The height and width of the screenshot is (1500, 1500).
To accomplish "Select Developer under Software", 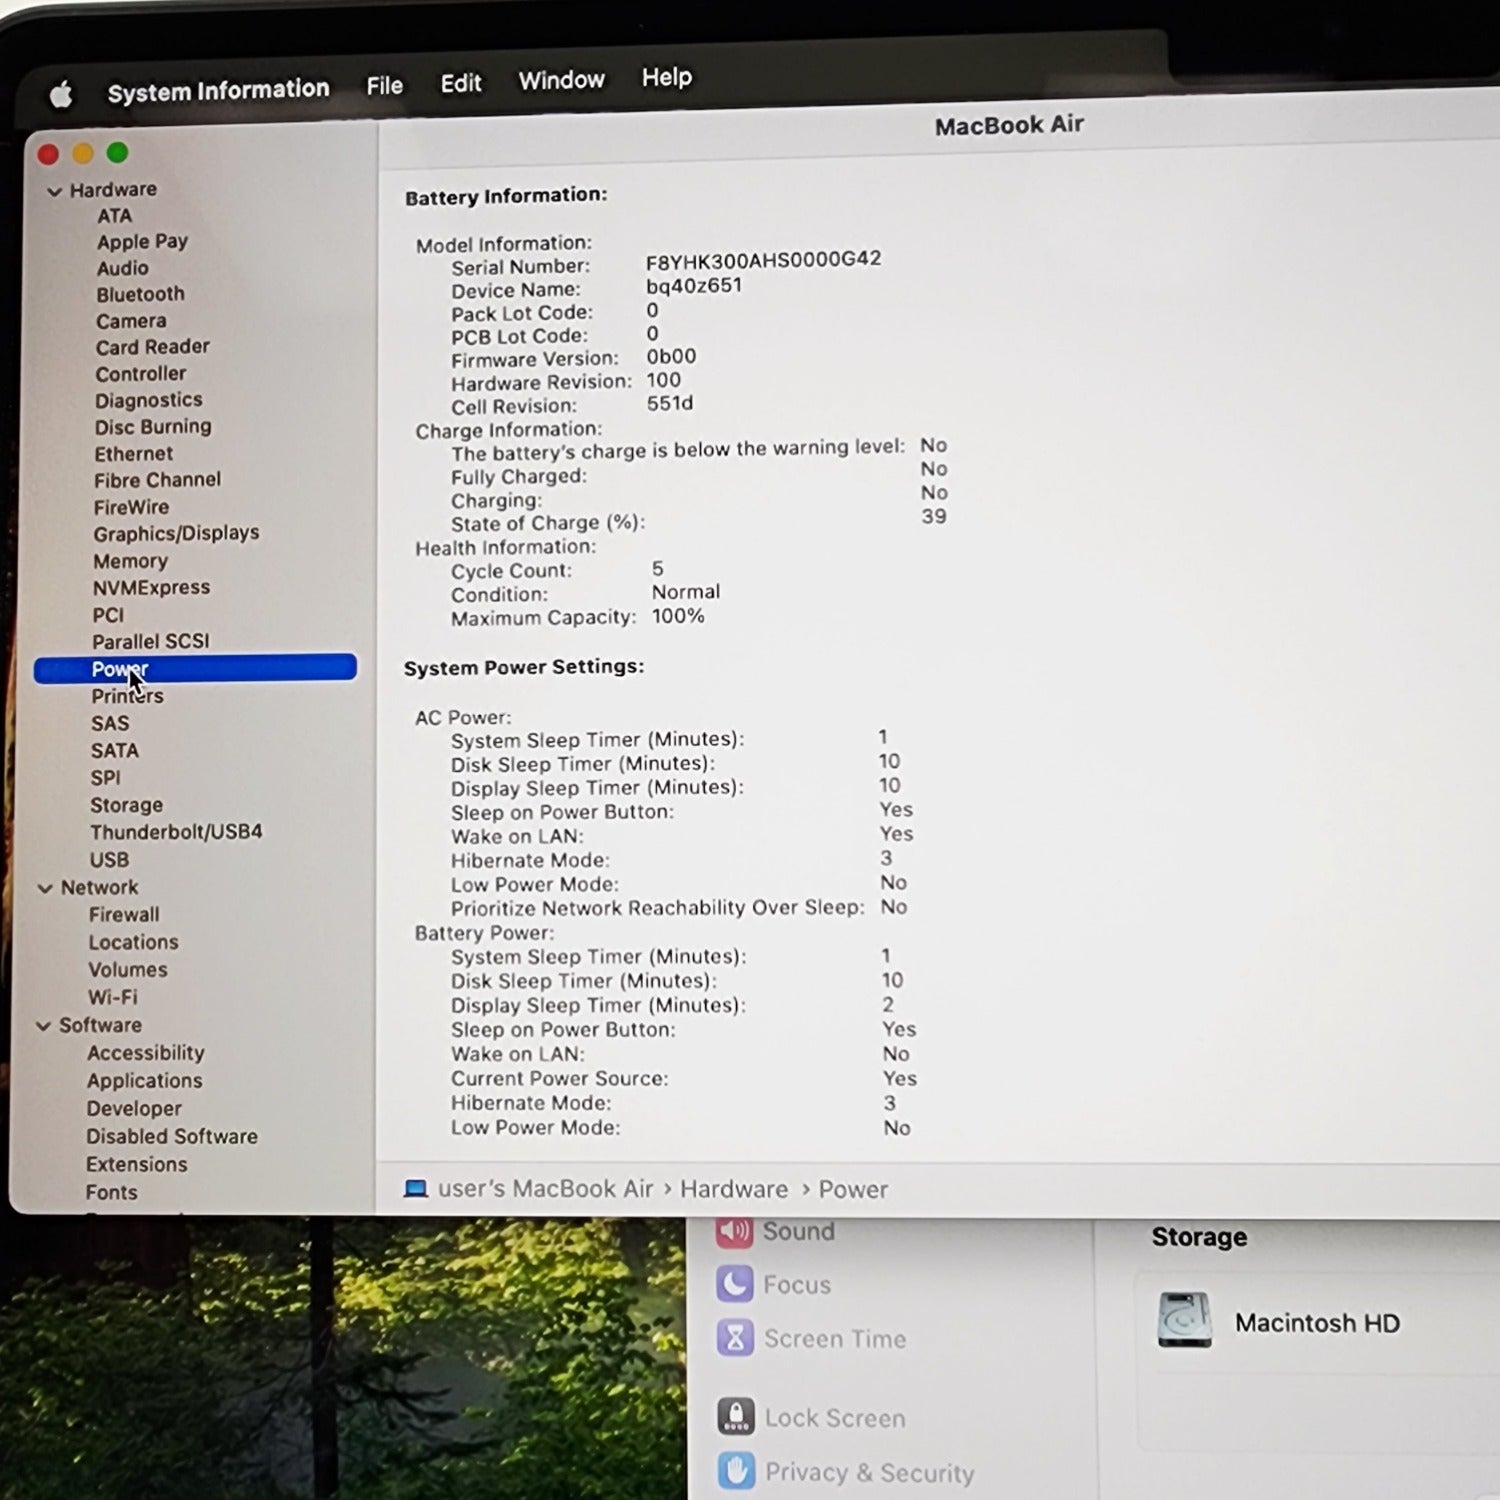I will coord(134,1109).
